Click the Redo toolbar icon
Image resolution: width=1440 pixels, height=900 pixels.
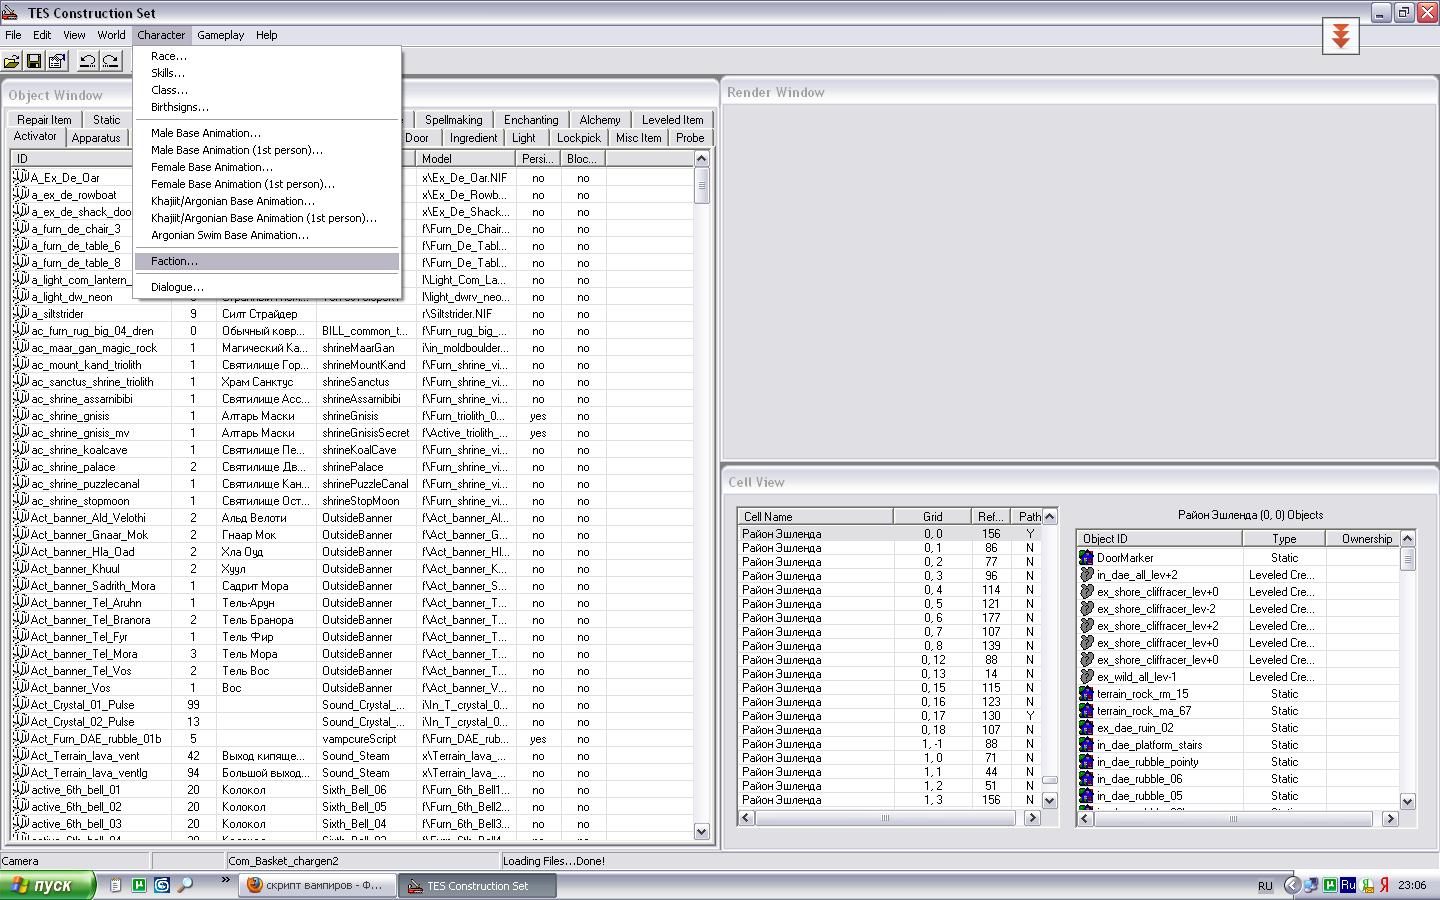110,61
